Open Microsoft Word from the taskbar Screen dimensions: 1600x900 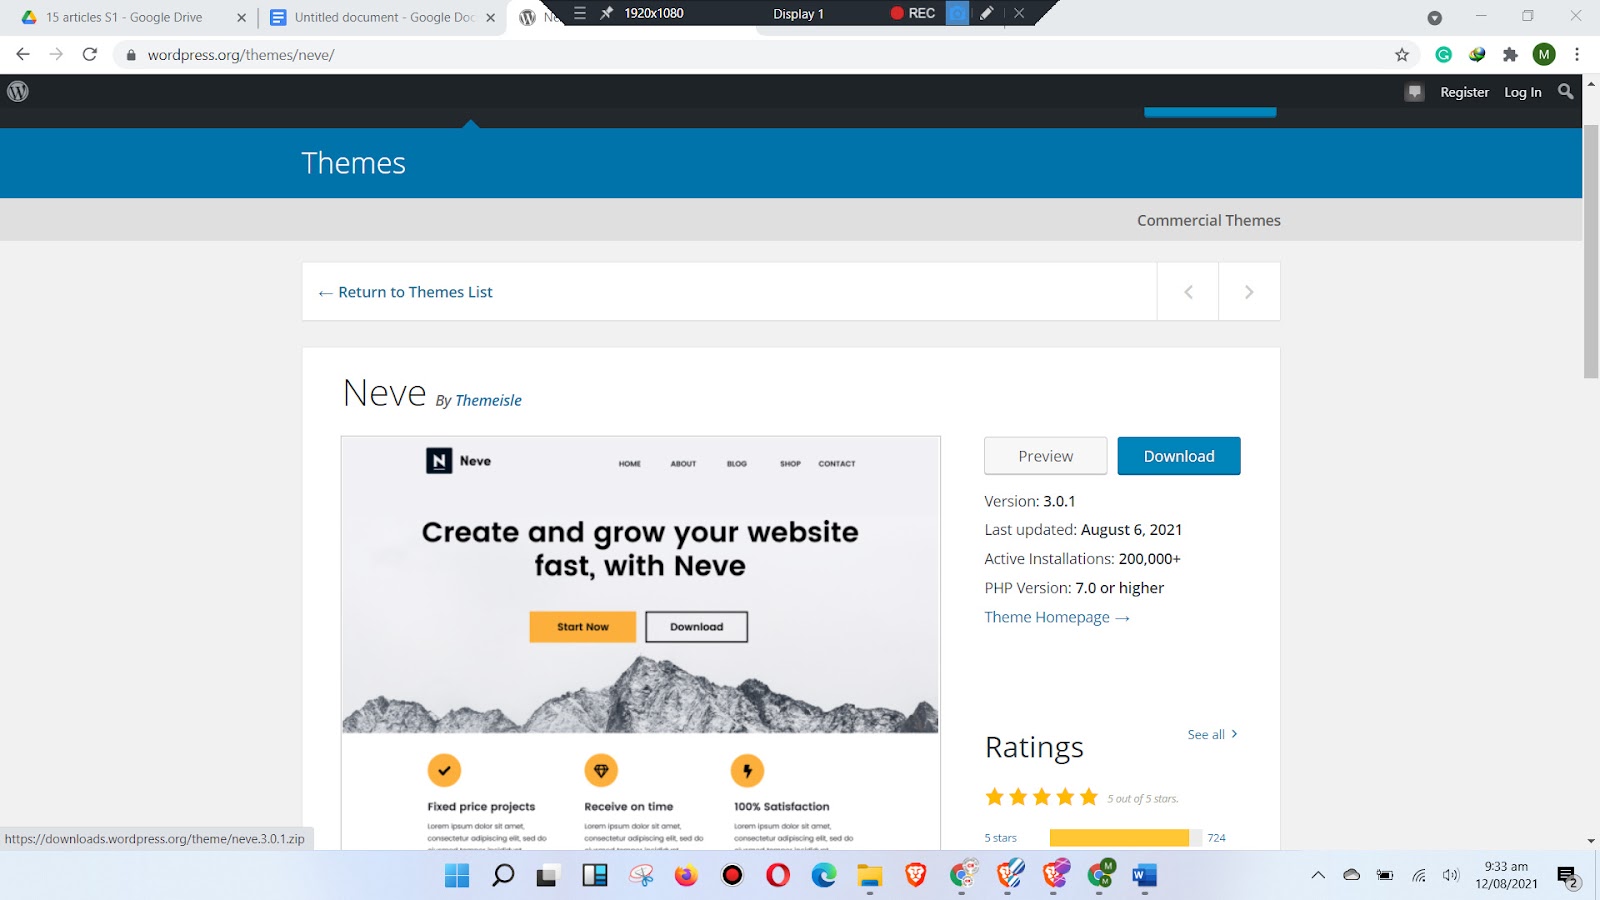tap(1145, 876)
